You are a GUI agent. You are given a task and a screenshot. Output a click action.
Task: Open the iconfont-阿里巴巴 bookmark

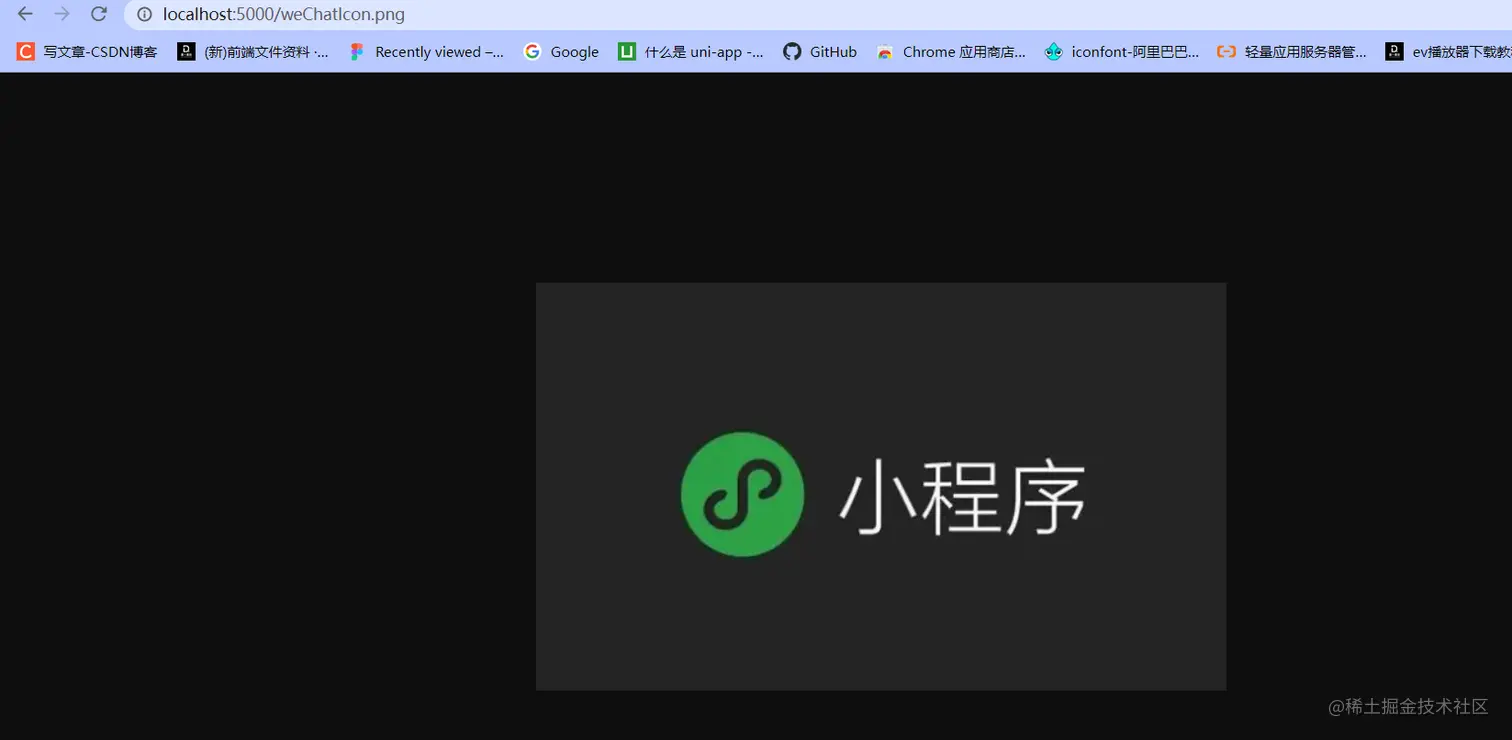click(x=1122, y=52)
